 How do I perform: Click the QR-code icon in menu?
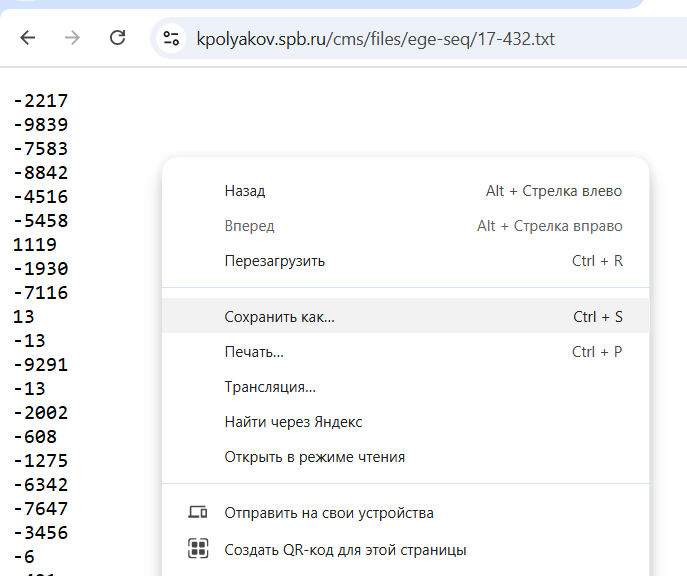pos(198,548)
